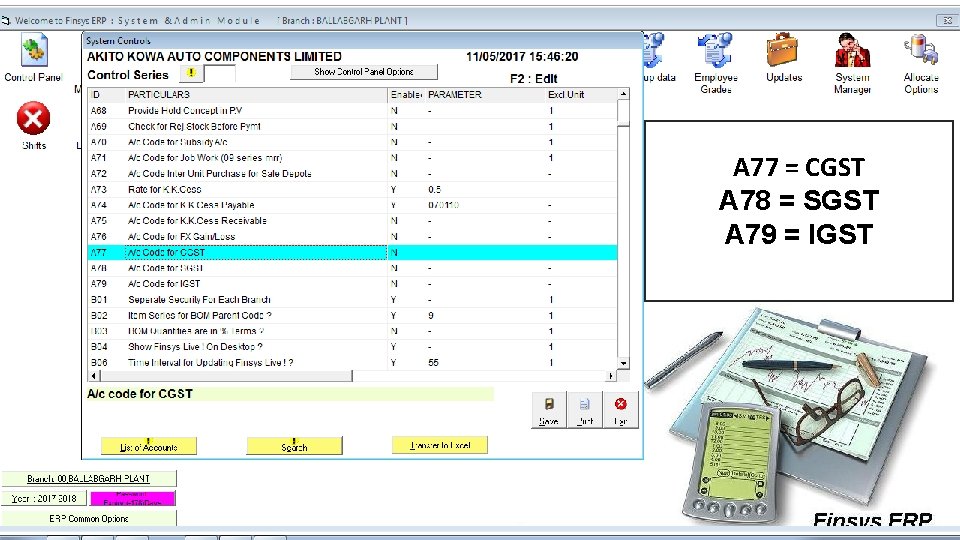Viewport: 960px width, 540px height.
Task: Click the yellow Search button
Action: (294, 446)
